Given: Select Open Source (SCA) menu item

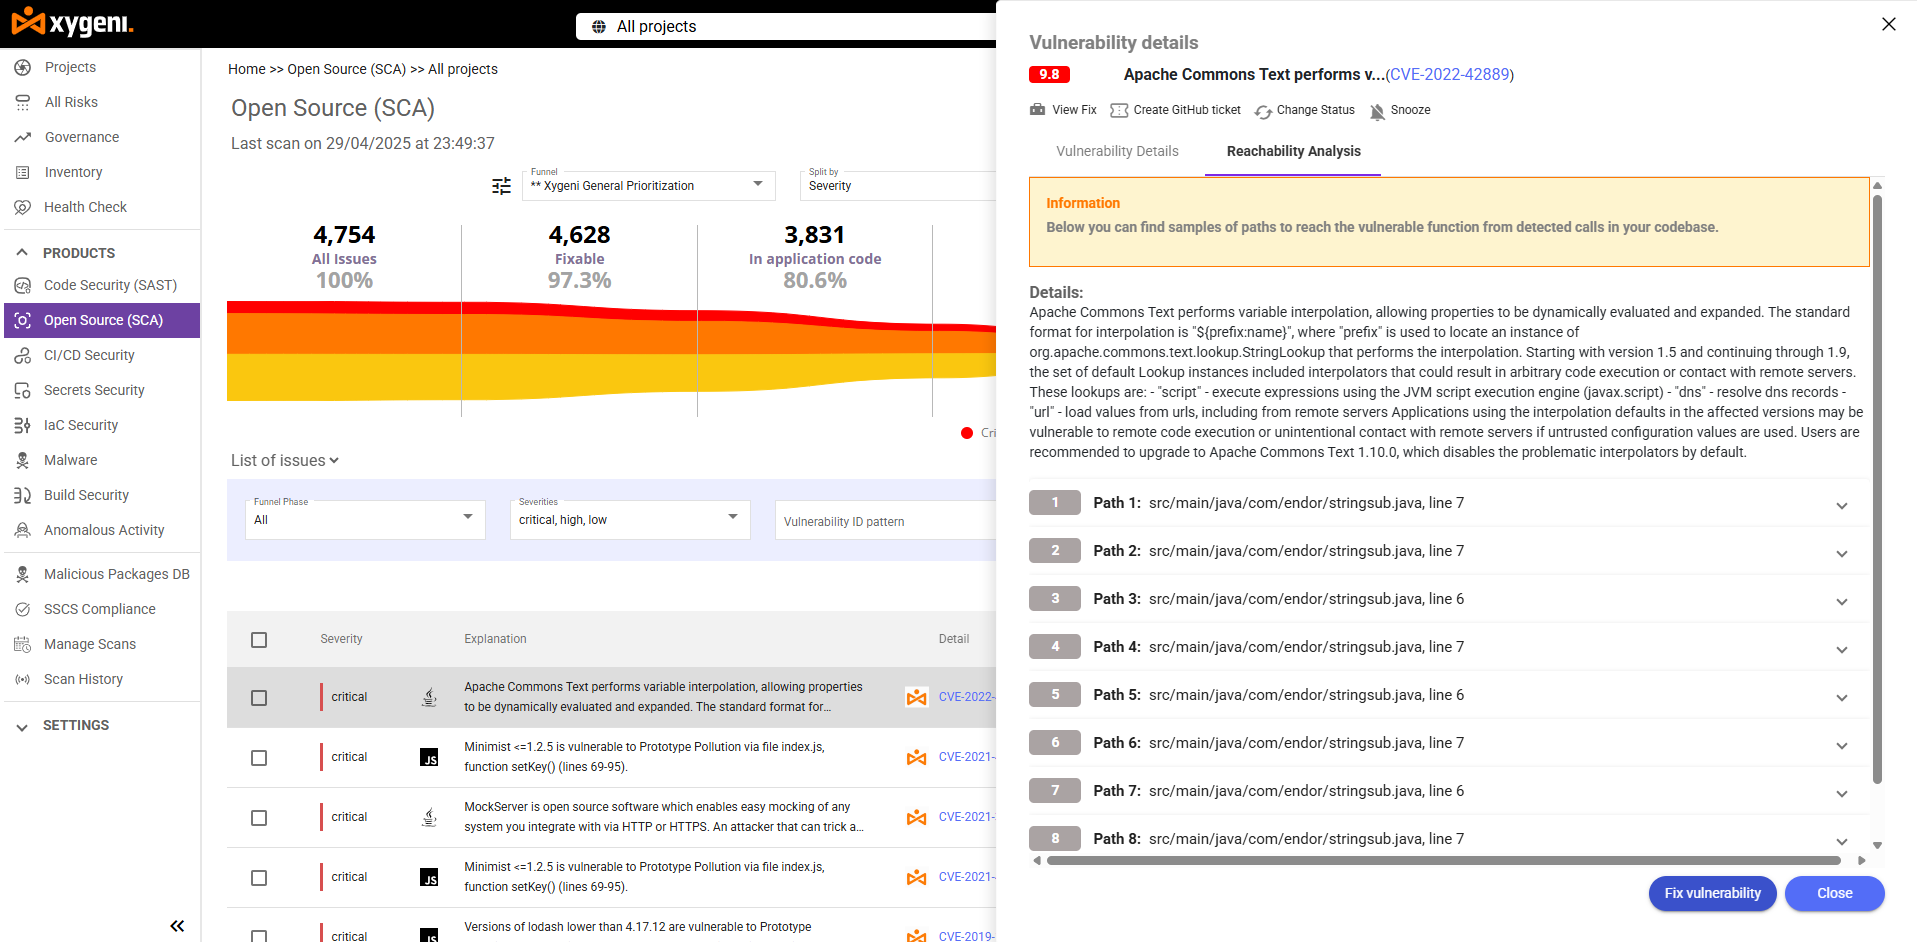Looking at the screenshot, I should [101, 320].
